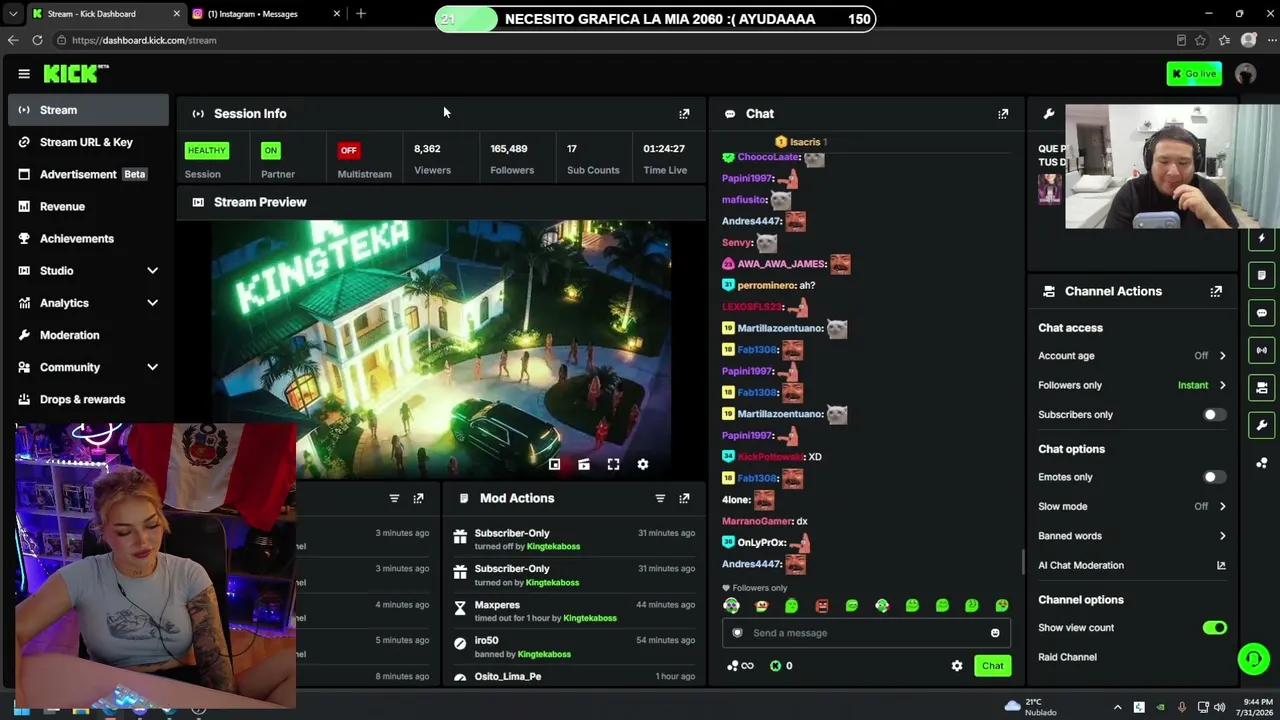Image resolution: width=1280 pixels, height=720 pixels.
Task: Click Kingtekaboss in the Maxperes timeout row
Action: click(x=590, y=618)
